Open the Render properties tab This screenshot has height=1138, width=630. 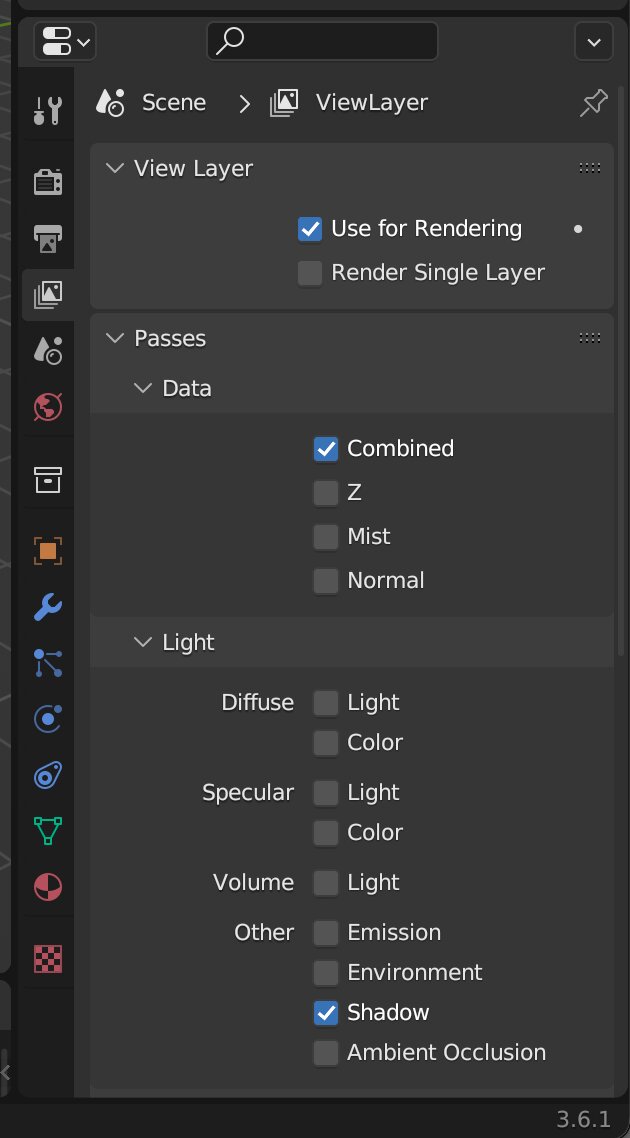pyautogui.click(x=48, y=182)
